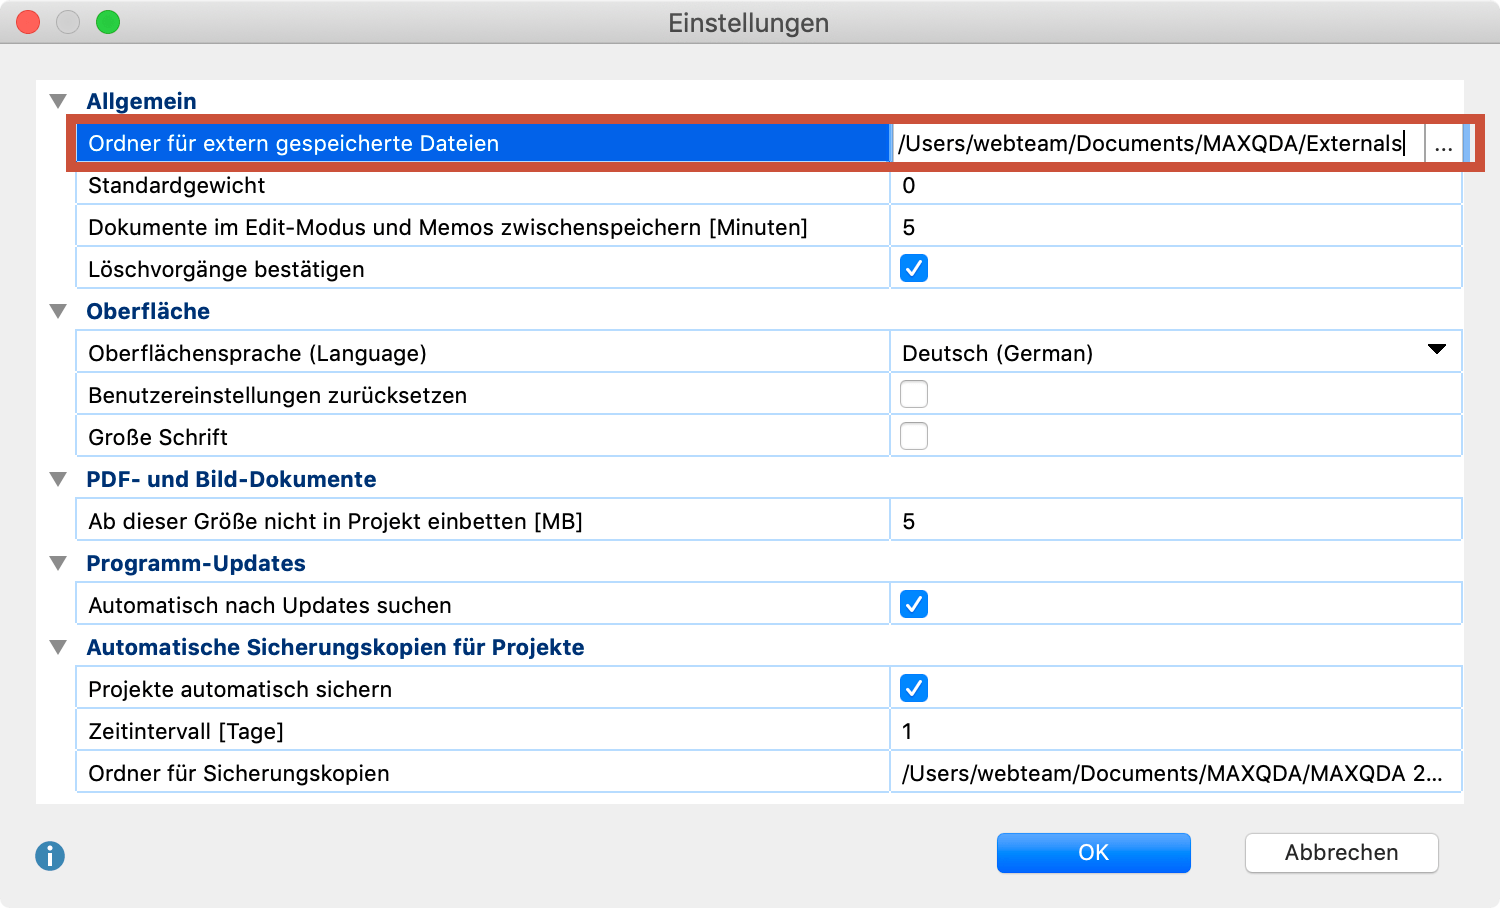
Task: Select the 'Zeitintervall [Tage]' label
Action: (x=186, y=732)
